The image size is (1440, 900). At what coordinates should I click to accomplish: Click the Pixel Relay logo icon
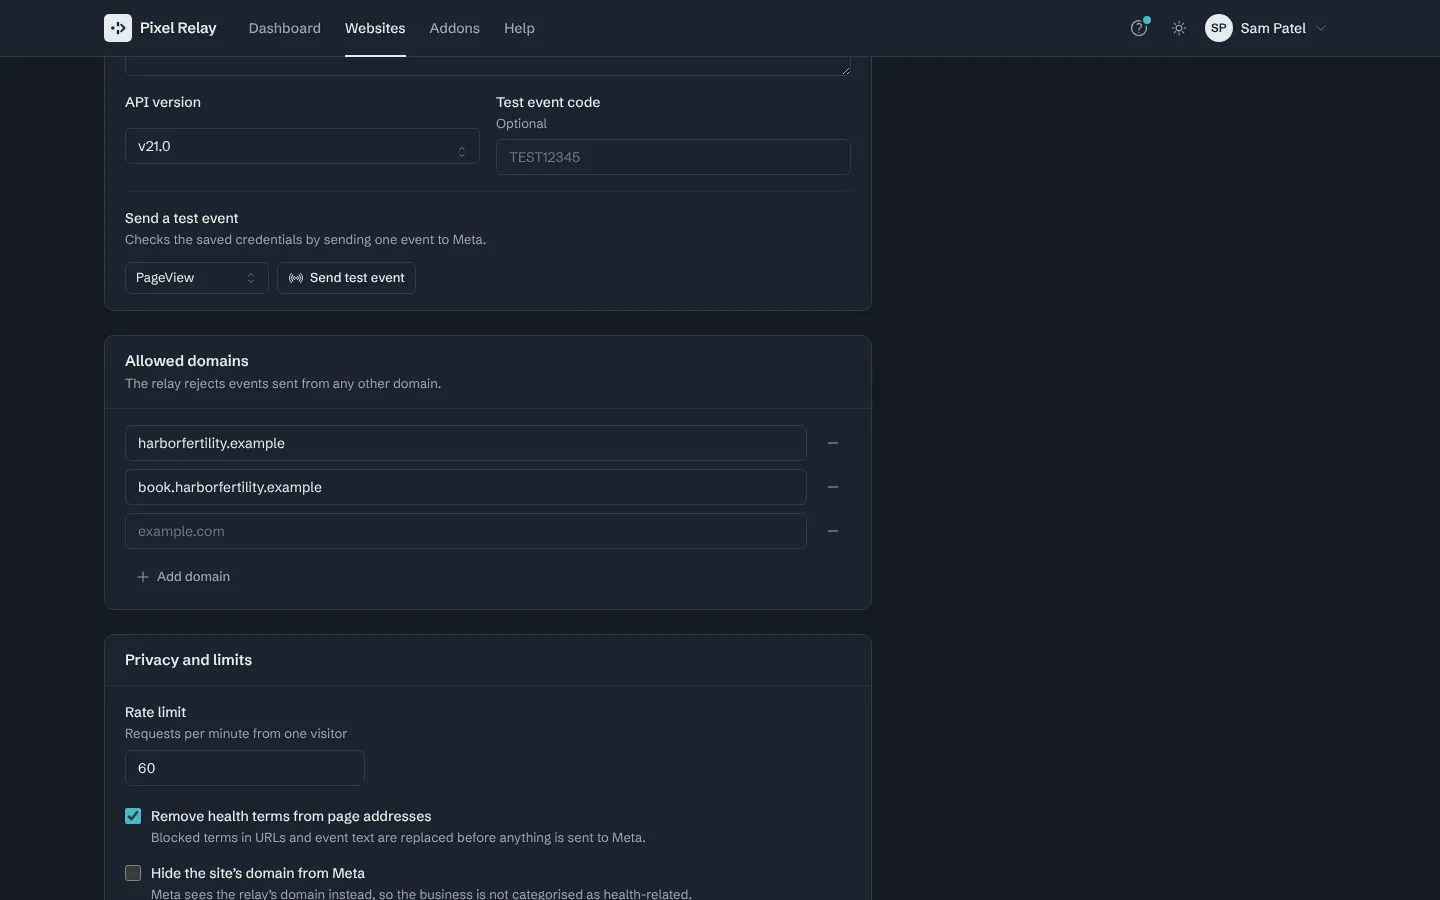click(118, 28)
